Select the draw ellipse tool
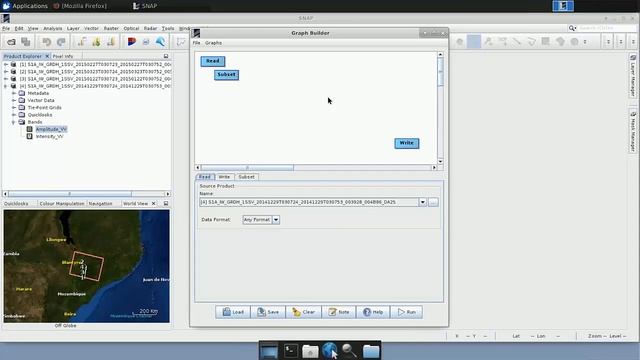The width and height of the screenshot is (640, 360). click(574, 42)
